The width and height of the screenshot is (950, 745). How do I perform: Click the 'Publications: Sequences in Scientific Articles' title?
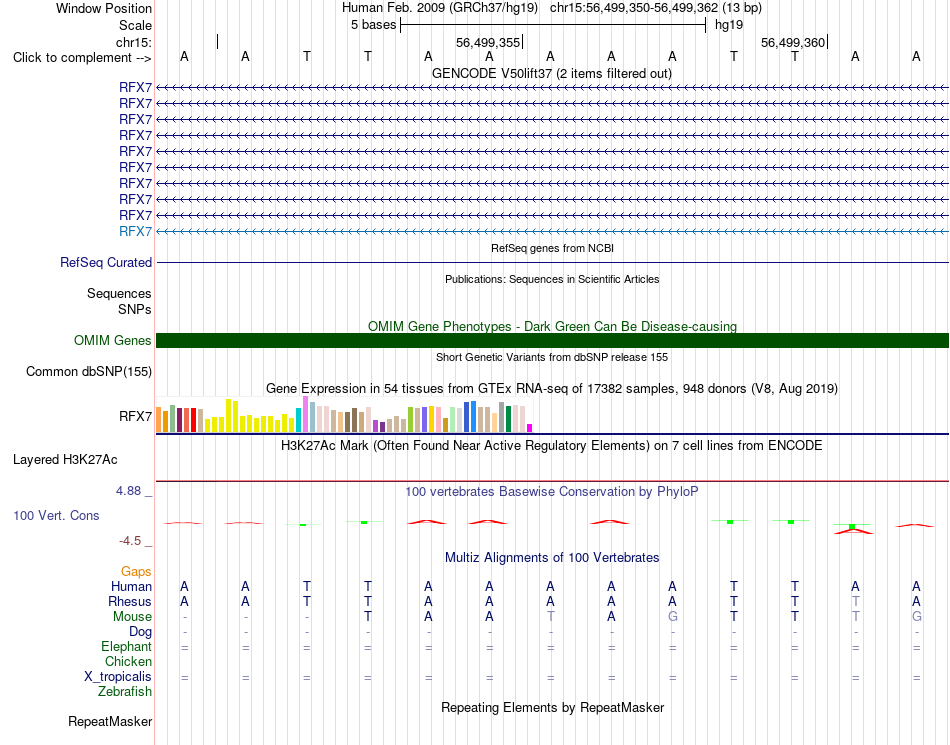point(552,279)
